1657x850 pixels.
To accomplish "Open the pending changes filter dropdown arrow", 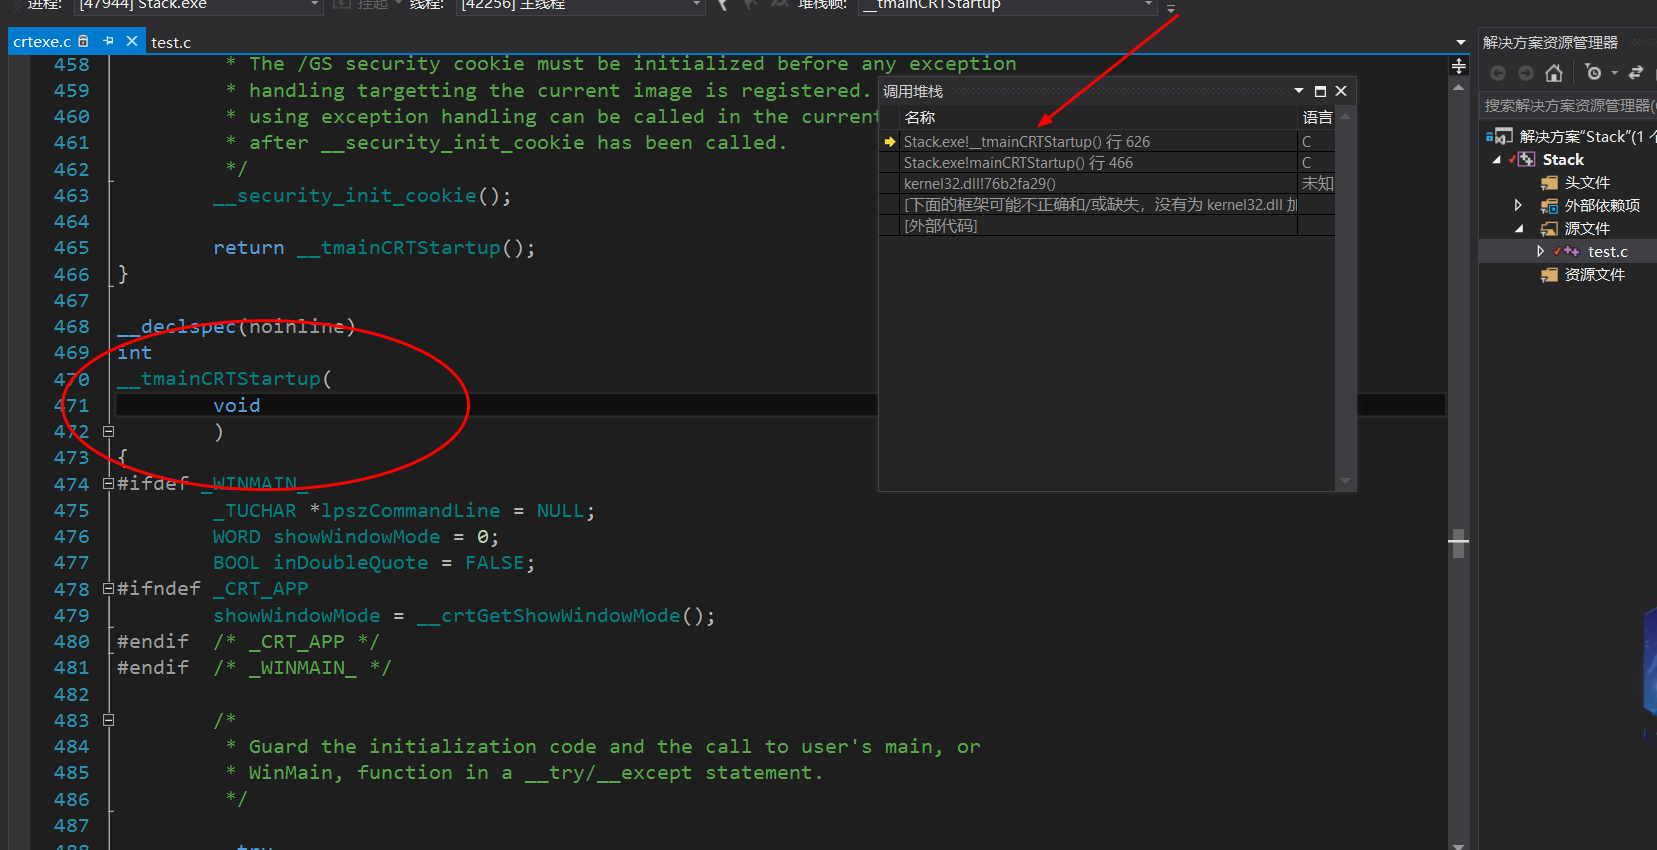I will pyautogui.click(x=1614, y=73).
